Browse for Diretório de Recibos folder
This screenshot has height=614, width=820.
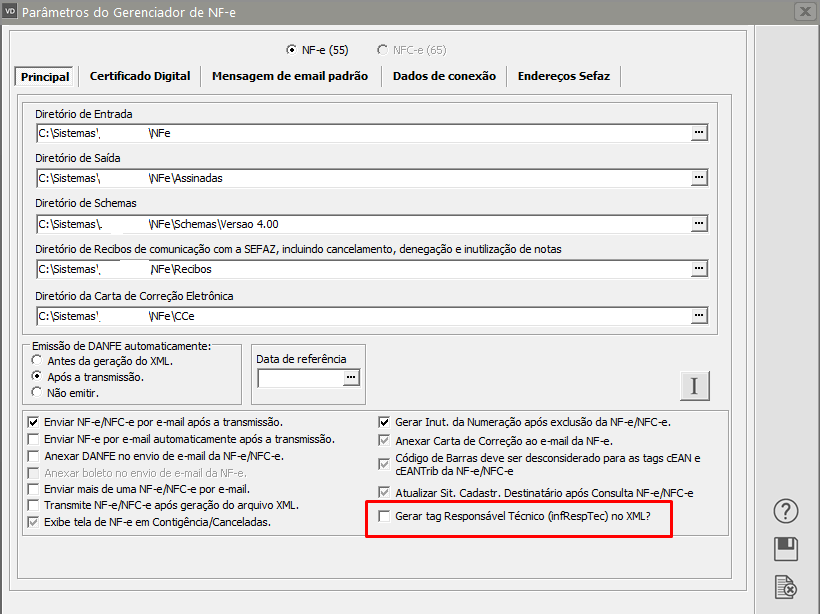pos(699,269)
